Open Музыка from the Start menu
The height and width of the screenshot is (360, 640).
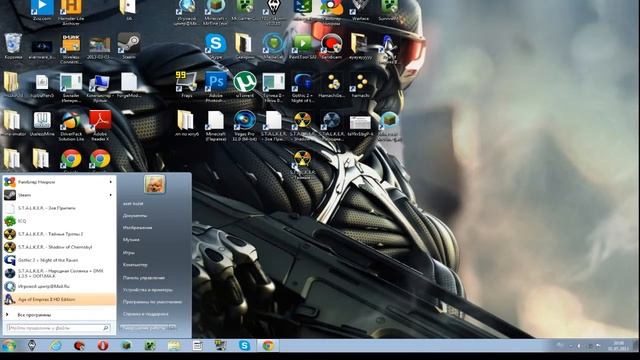click(x=131, y=240)
